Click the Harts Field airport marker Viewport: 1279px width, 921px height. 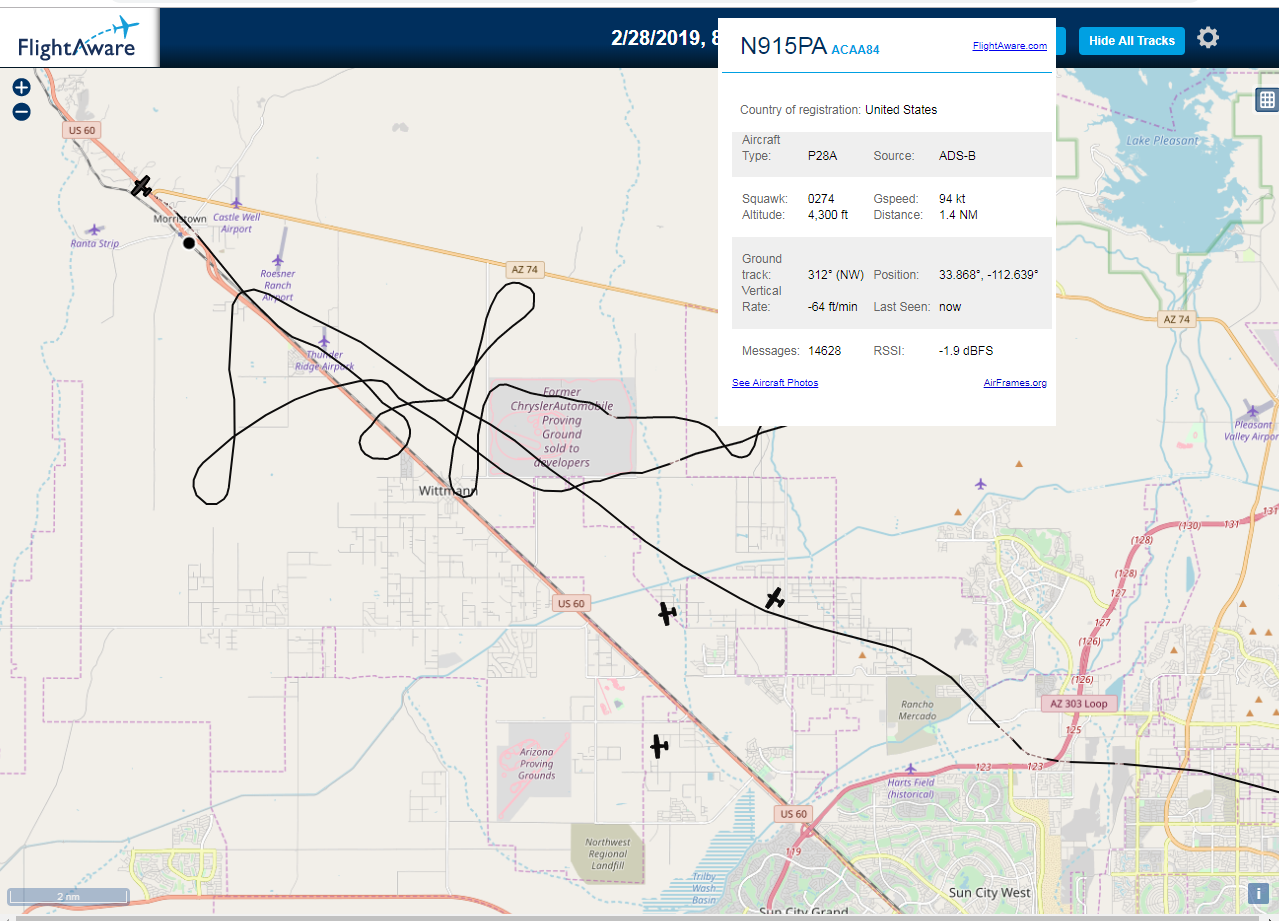910,768
